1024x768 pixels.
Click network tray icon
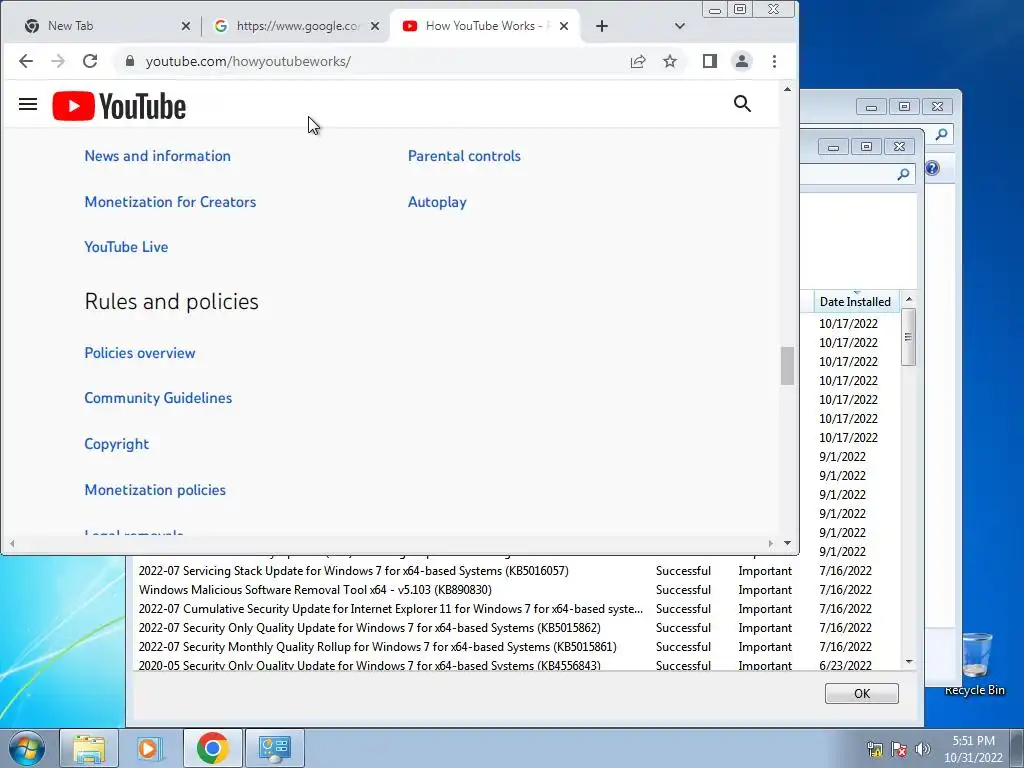tap(874, 749)
